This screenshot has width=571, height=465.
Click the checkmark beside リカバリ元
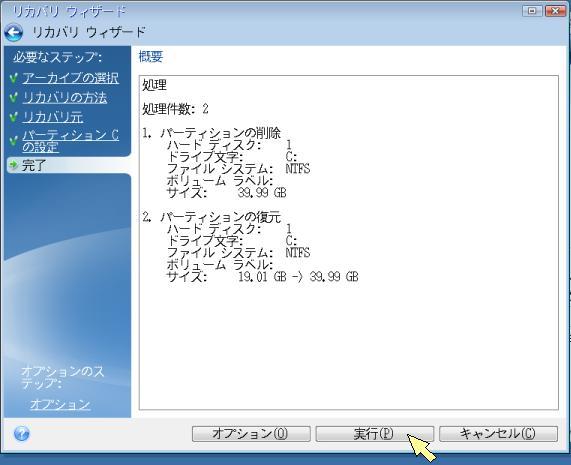tap(13, 117)
